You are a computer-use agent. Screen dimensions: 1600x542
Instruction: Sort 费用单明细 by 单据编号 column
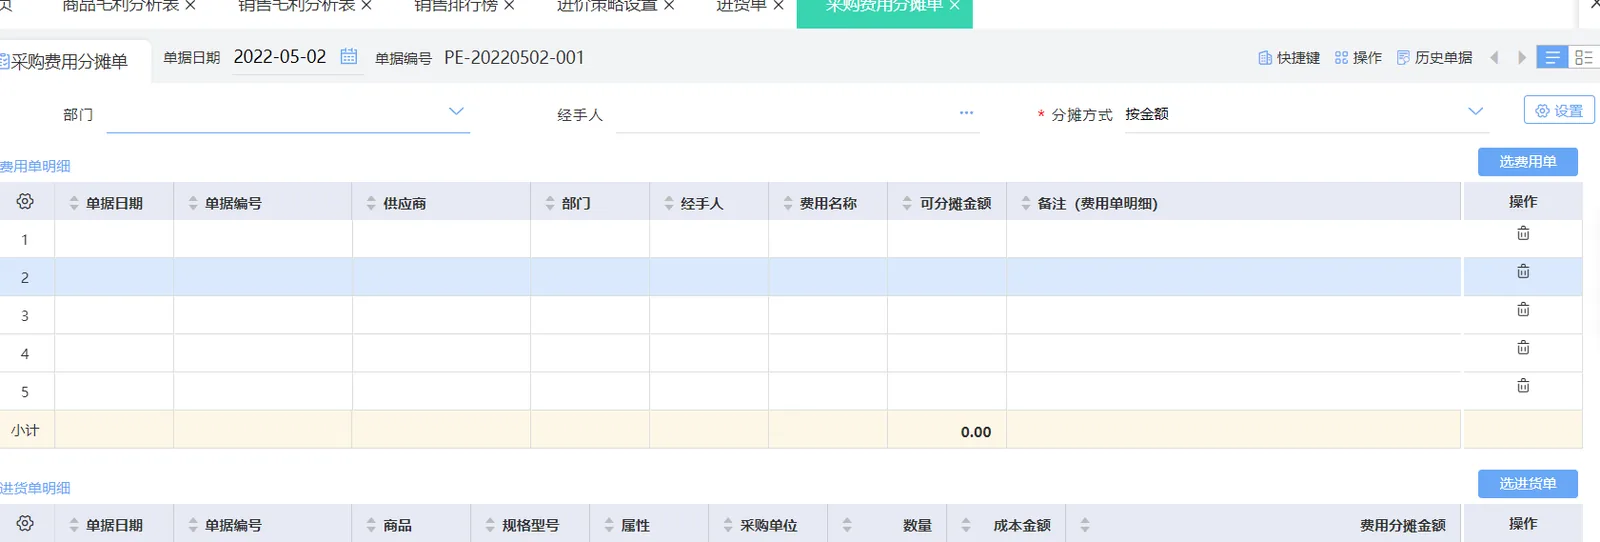coord(193,203)
